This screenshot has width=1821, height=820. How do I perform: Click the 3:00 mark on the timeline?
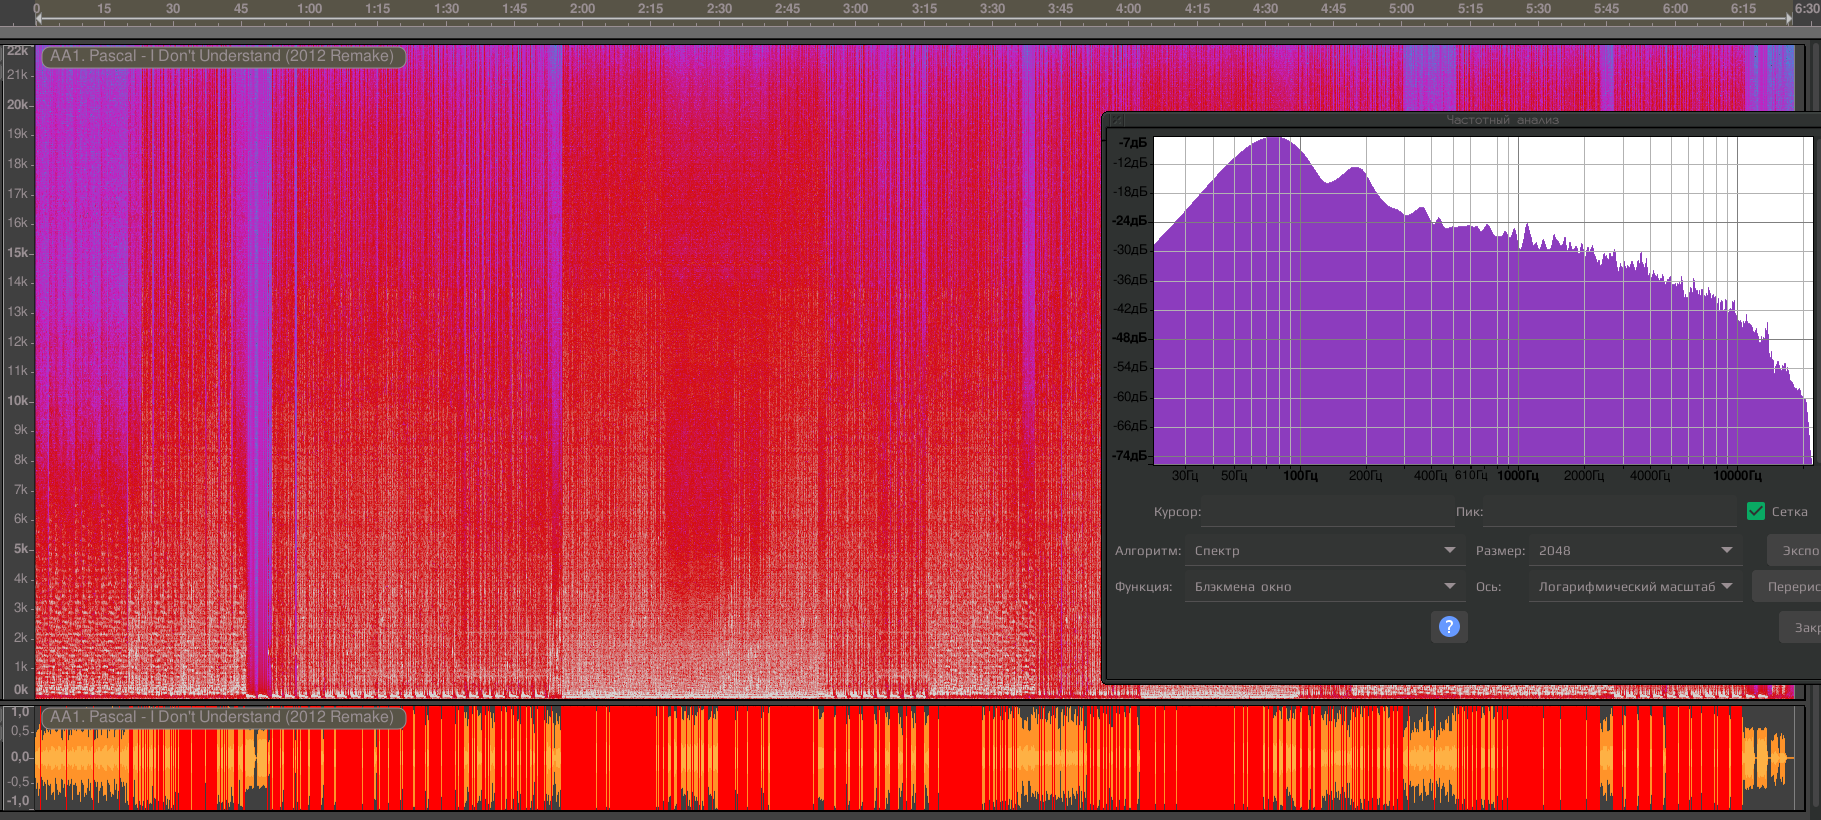coord(856,9)
